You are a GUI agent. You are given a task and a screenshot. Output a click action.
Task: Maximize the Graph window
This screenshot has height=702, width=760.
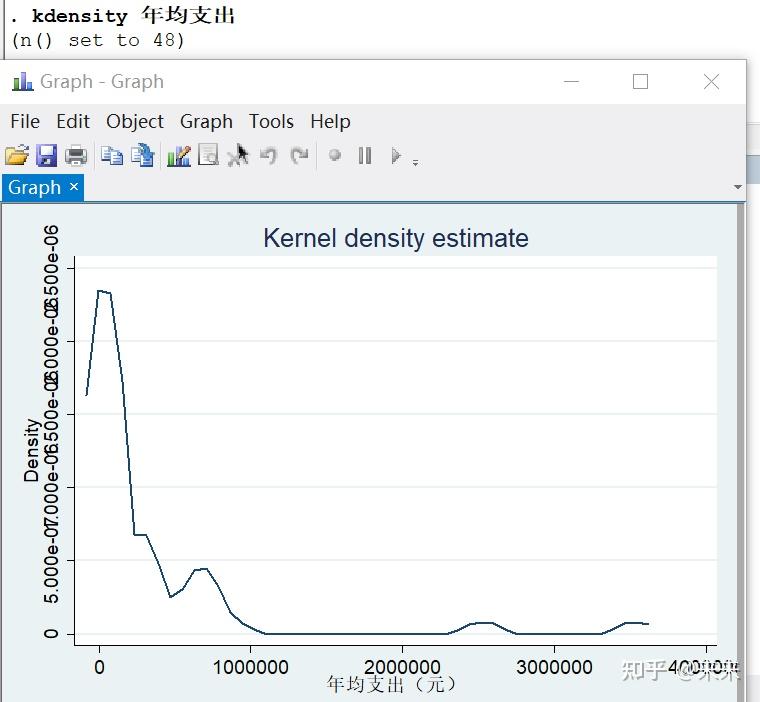[640, 81]
